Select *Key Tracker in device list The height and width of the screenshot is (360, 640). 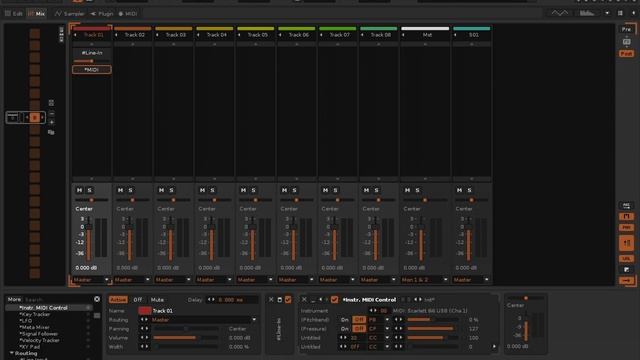pos(35,315)
